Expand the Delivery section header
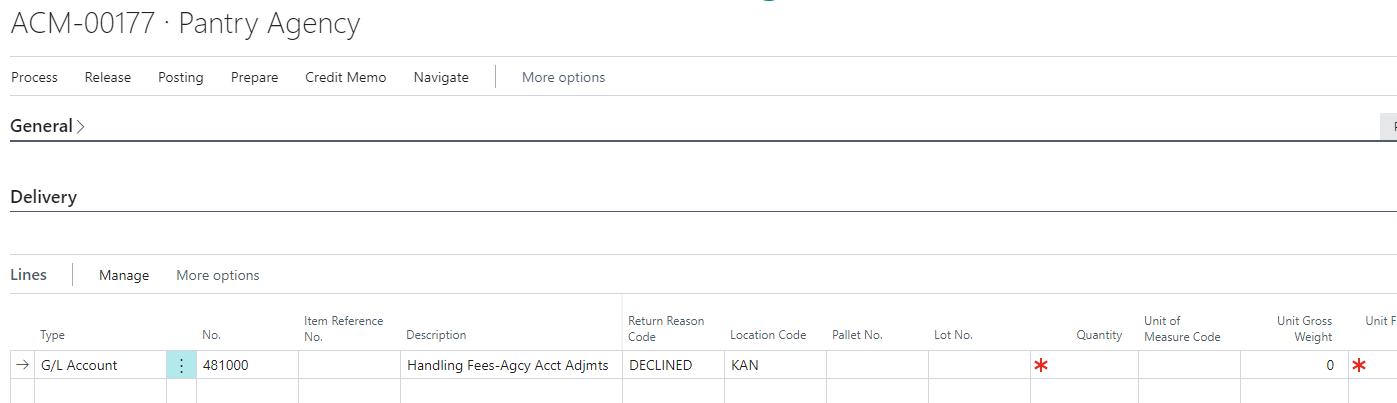The width and height of the screenshot is (1397, 403). (44, 197)
